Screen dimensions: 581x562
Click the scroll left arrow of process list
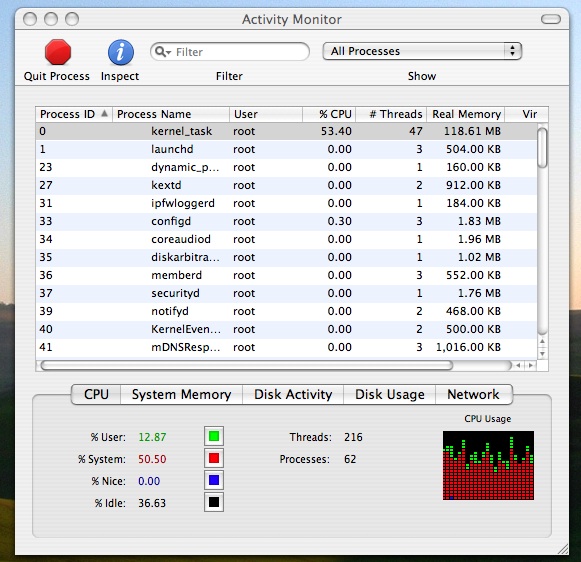(x=518, y=366)
